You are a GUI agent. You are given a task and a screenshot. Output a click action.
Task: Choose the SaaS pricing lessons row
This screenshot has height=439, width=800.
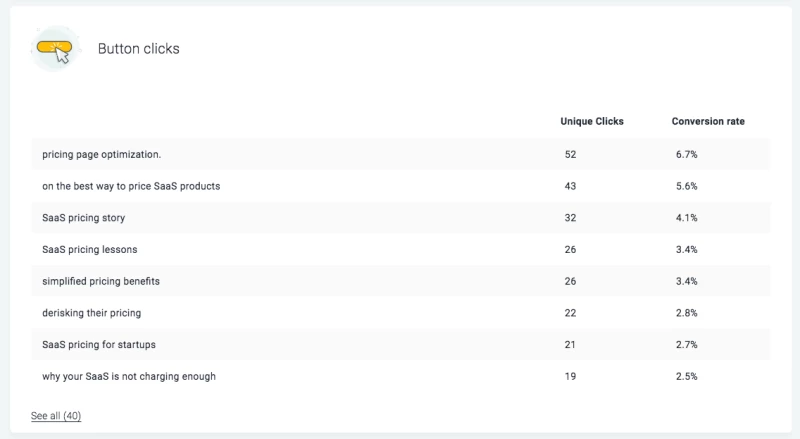coord(90,249)
